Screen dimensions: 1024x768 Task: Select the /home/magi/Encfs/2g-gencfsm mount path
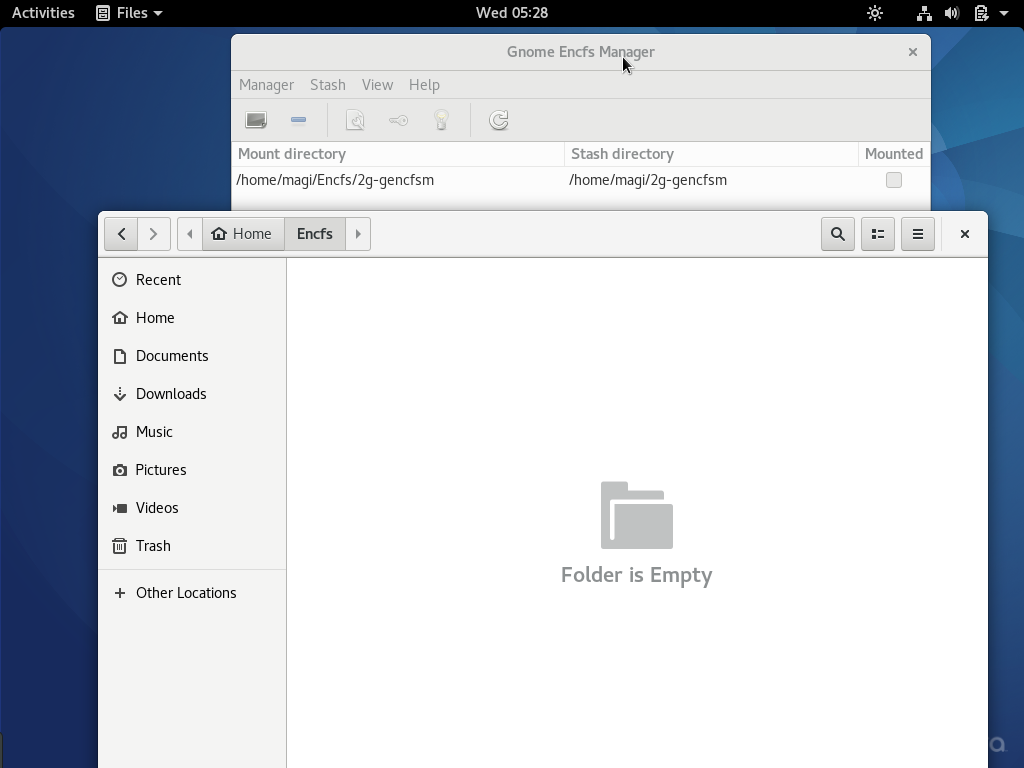(335, 180)
